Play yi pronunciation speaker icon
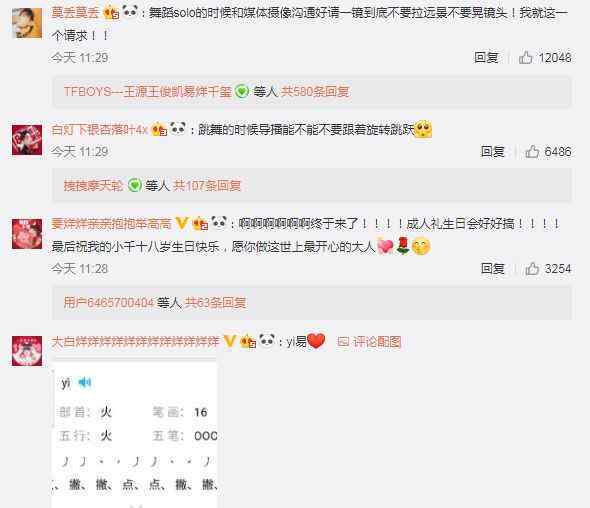Image resolution: width=590 pixels, height=508 pixels. tap(85, 383)
